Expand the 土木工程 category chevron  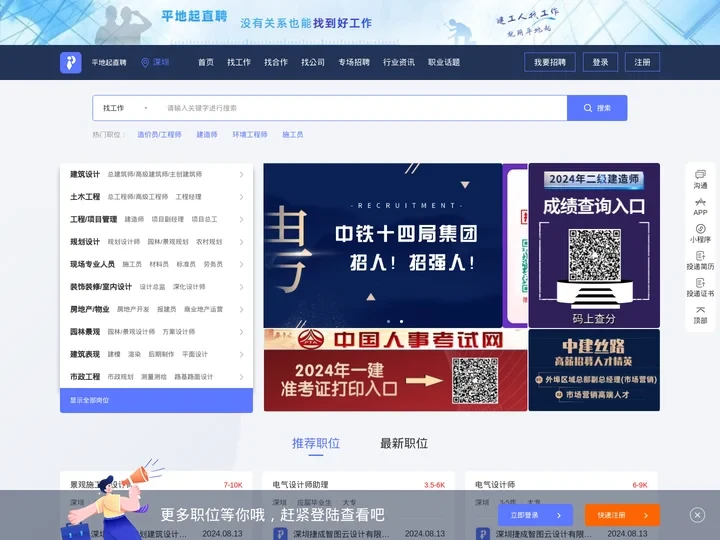click(x=242, y=197)
